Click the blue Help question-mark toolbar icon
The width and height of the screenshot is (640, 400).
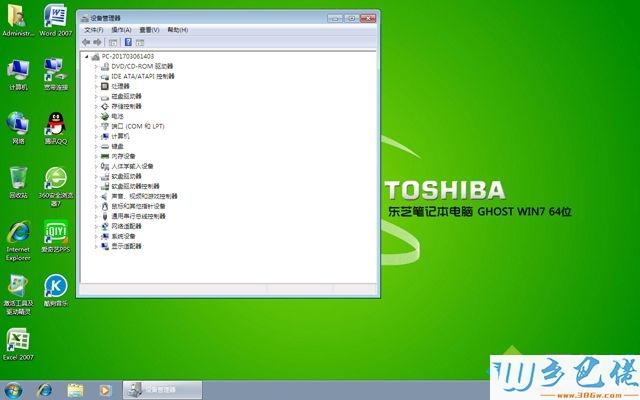128,42
